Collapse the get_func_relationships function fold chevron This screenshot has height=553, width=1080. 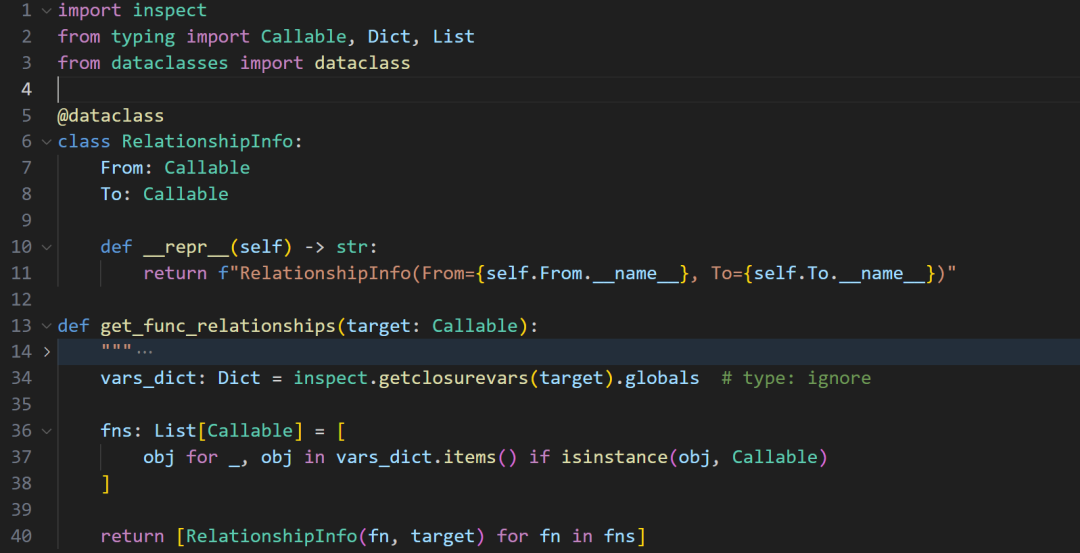pos(46,326)
